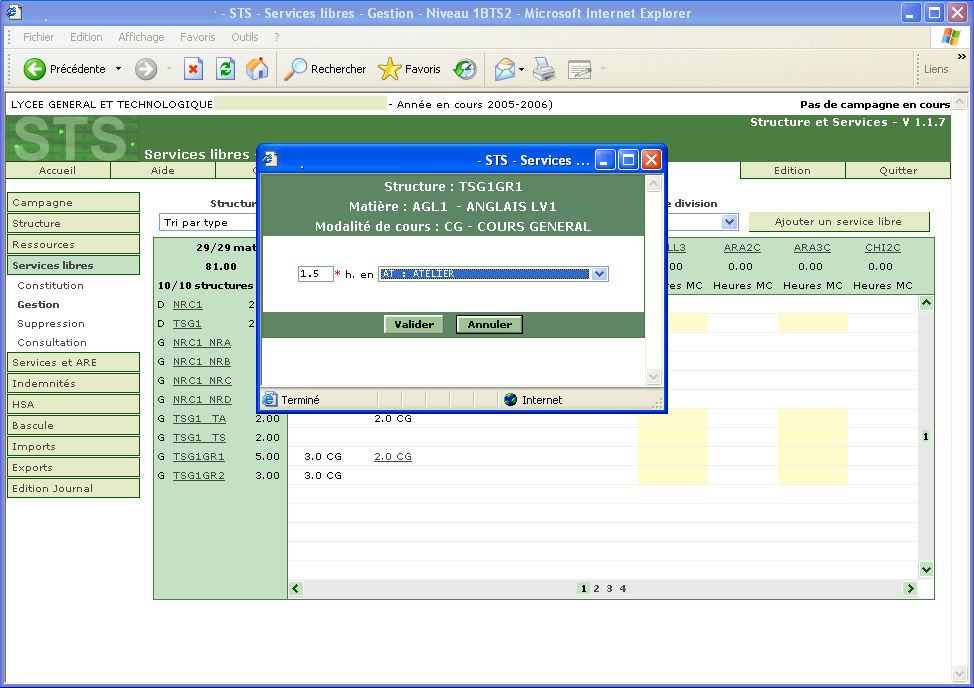Image resolution: width=974 pixels, height=688 pixels.
Task: Open Ressources sidebar section
Action: (x=73, y=245)
